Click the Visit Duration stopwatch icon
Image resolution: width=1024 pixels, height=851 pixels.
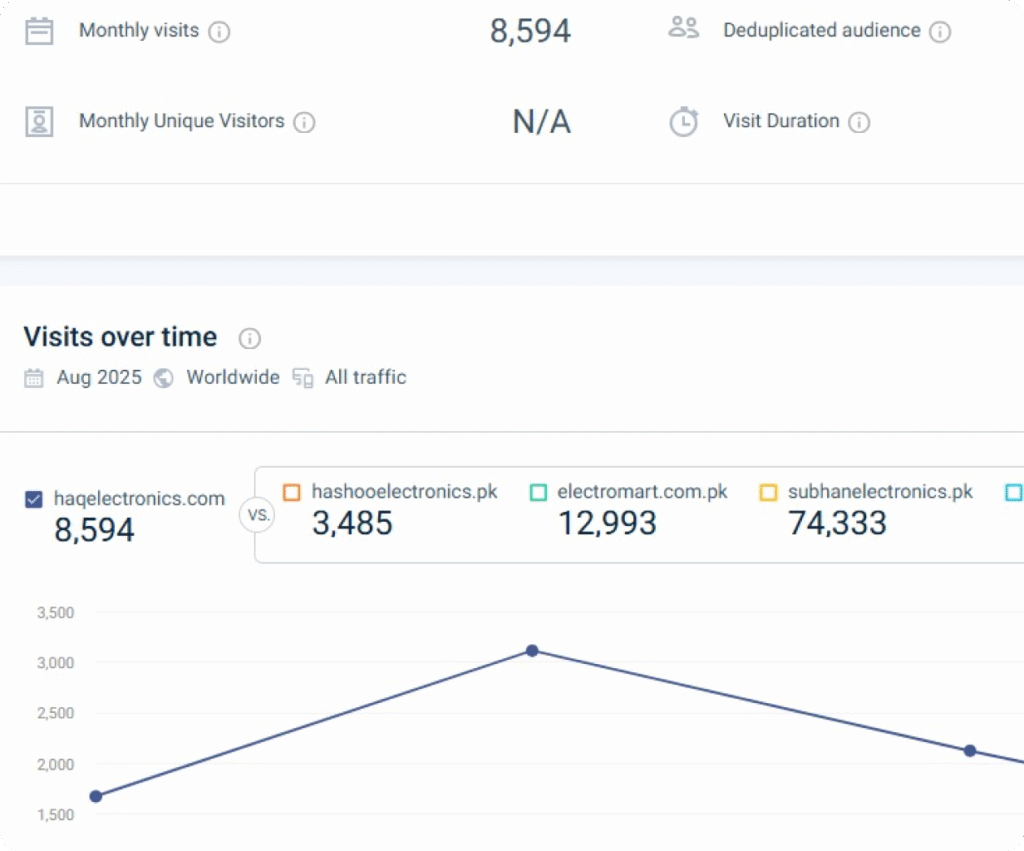coord(683,122)
